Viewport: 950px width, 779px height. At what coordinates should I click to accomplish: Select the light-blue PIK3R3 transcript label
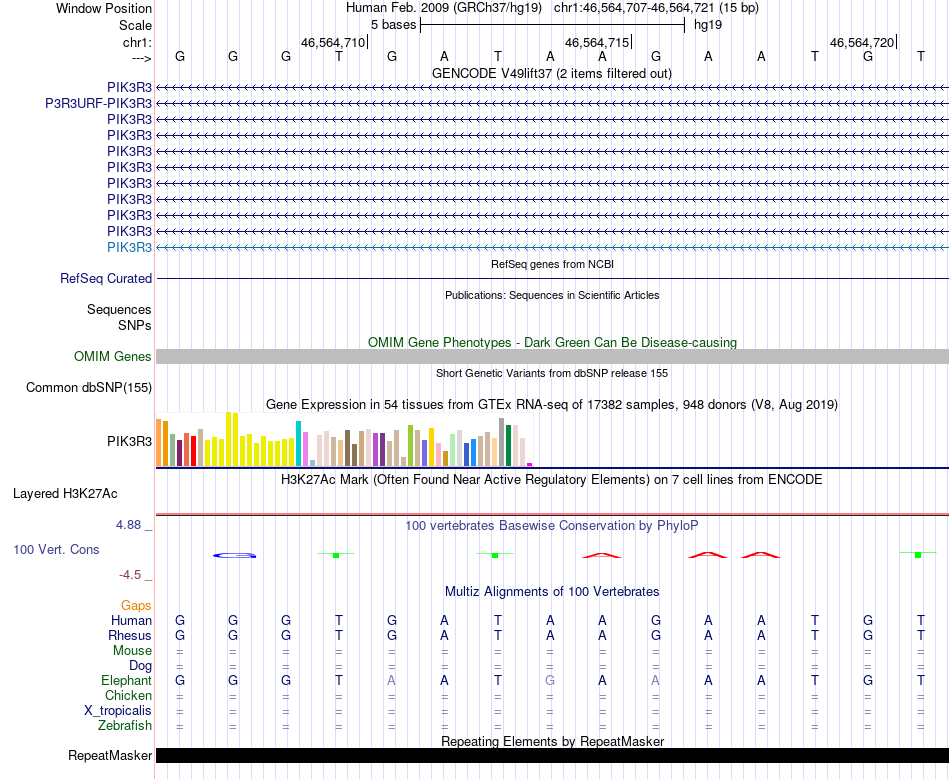[x=130, y=247]
